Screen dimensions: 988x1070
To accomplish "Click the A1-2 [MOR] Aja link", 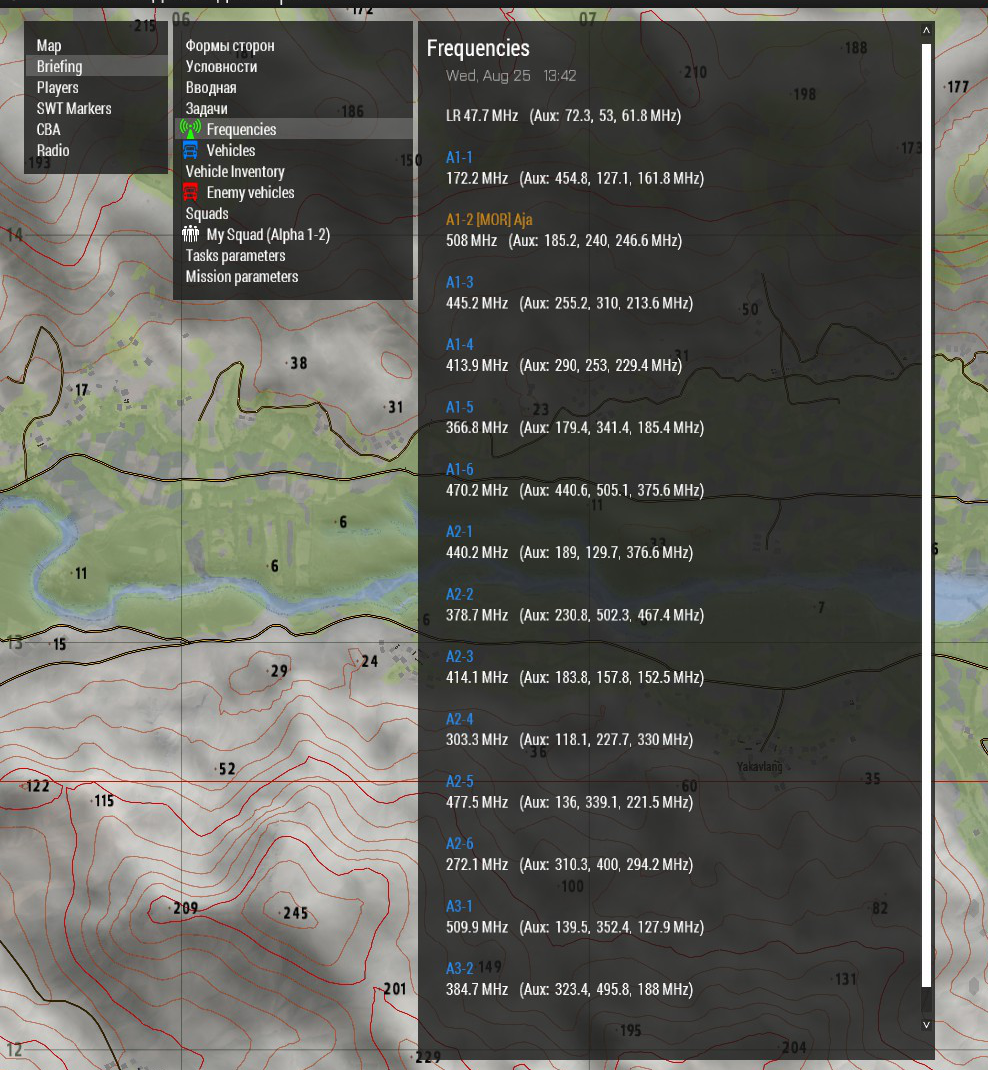I will [x=489, y=220].
